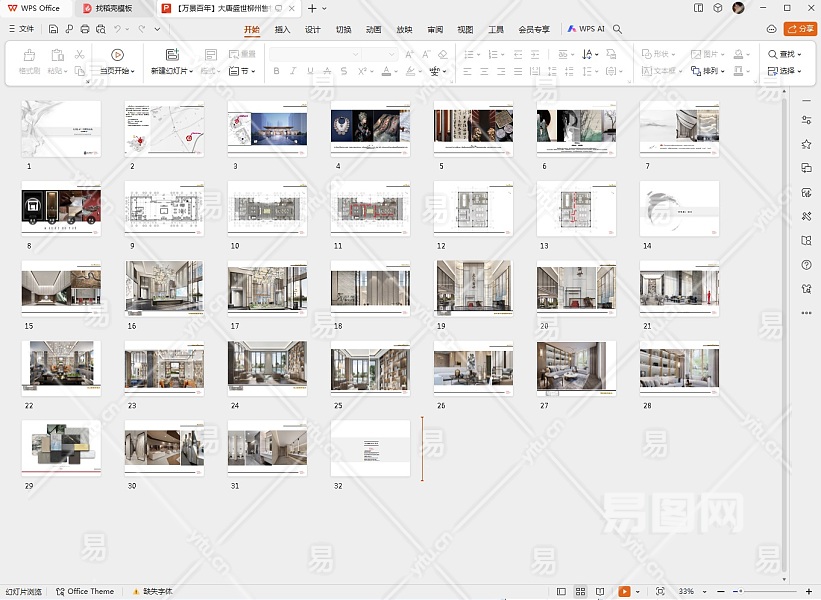Switch to the 插入 ribbon tab
This screenshot has height=600, width=821.
pos(283,30)
